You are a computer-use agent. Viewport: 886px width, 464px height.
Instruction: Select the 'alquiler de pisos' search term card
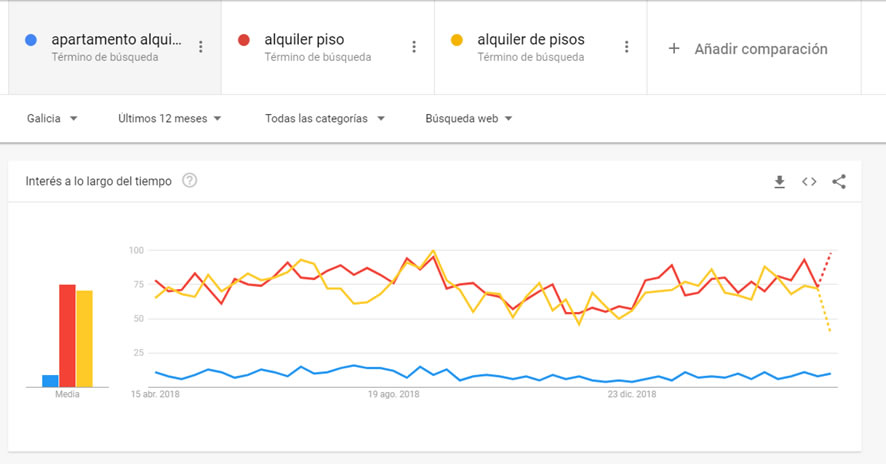click(541, 47)
